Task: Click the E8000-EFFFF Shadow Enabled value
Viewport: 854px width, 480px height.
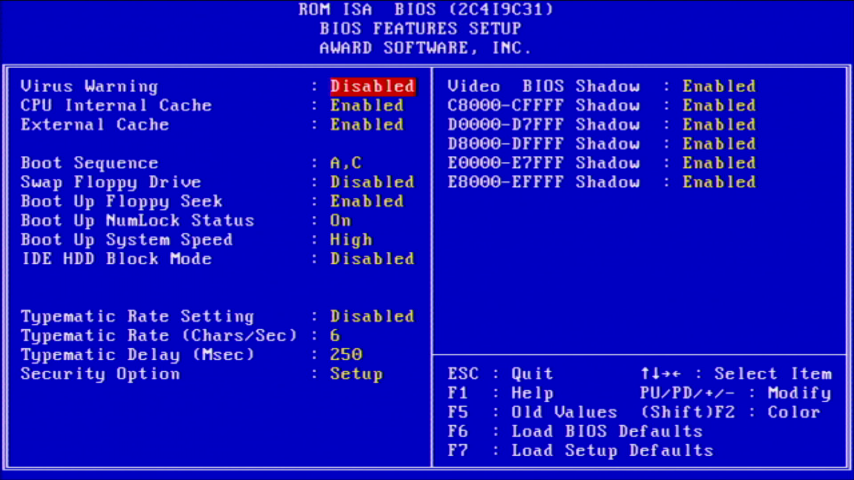Action: point(719,182)
